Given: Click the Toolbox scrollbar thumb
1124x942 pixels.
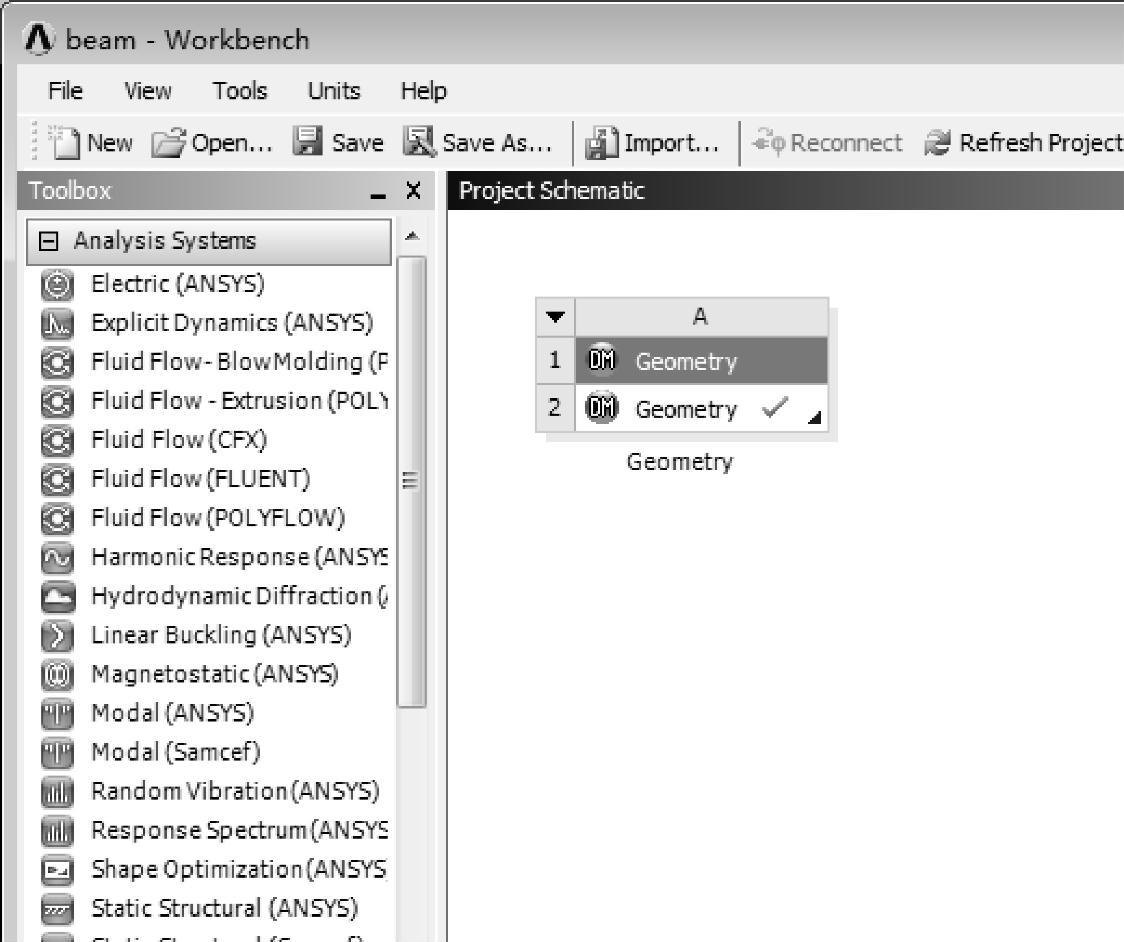Looking at the screenshot, I should click(411, 482).
